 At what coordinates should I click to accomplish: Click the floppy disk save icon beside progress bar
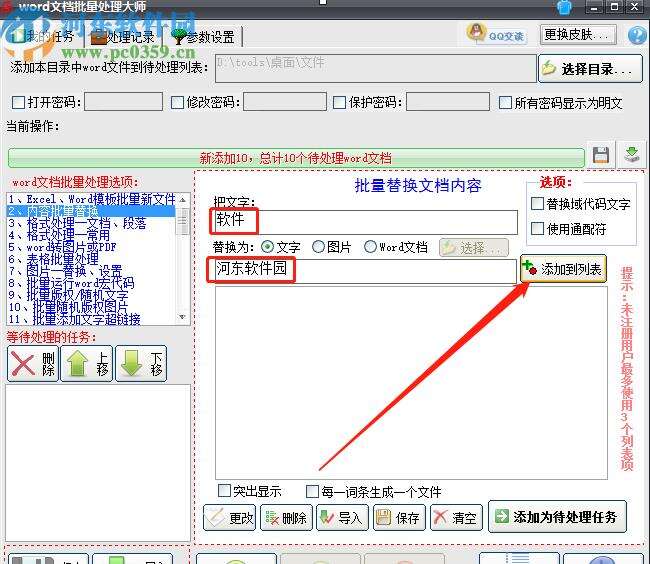tap(601, 155)
